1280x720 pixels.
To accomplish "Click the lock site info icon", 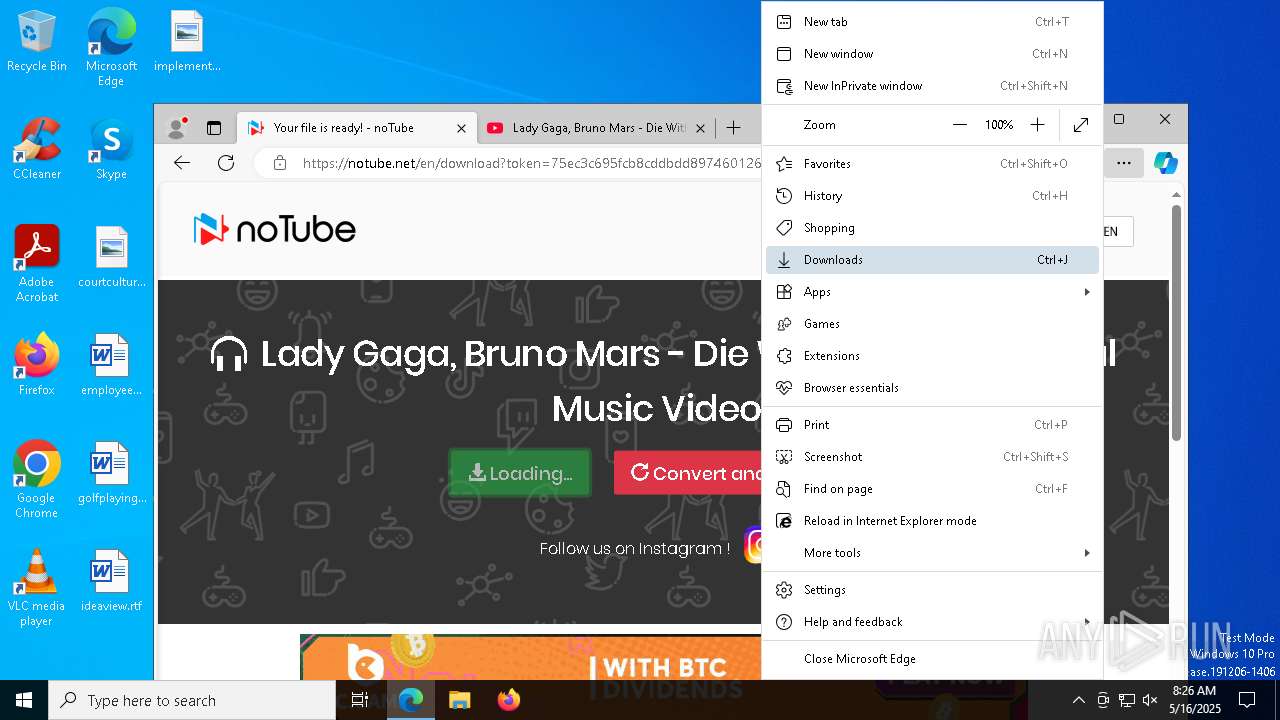I will pos(280,163).
